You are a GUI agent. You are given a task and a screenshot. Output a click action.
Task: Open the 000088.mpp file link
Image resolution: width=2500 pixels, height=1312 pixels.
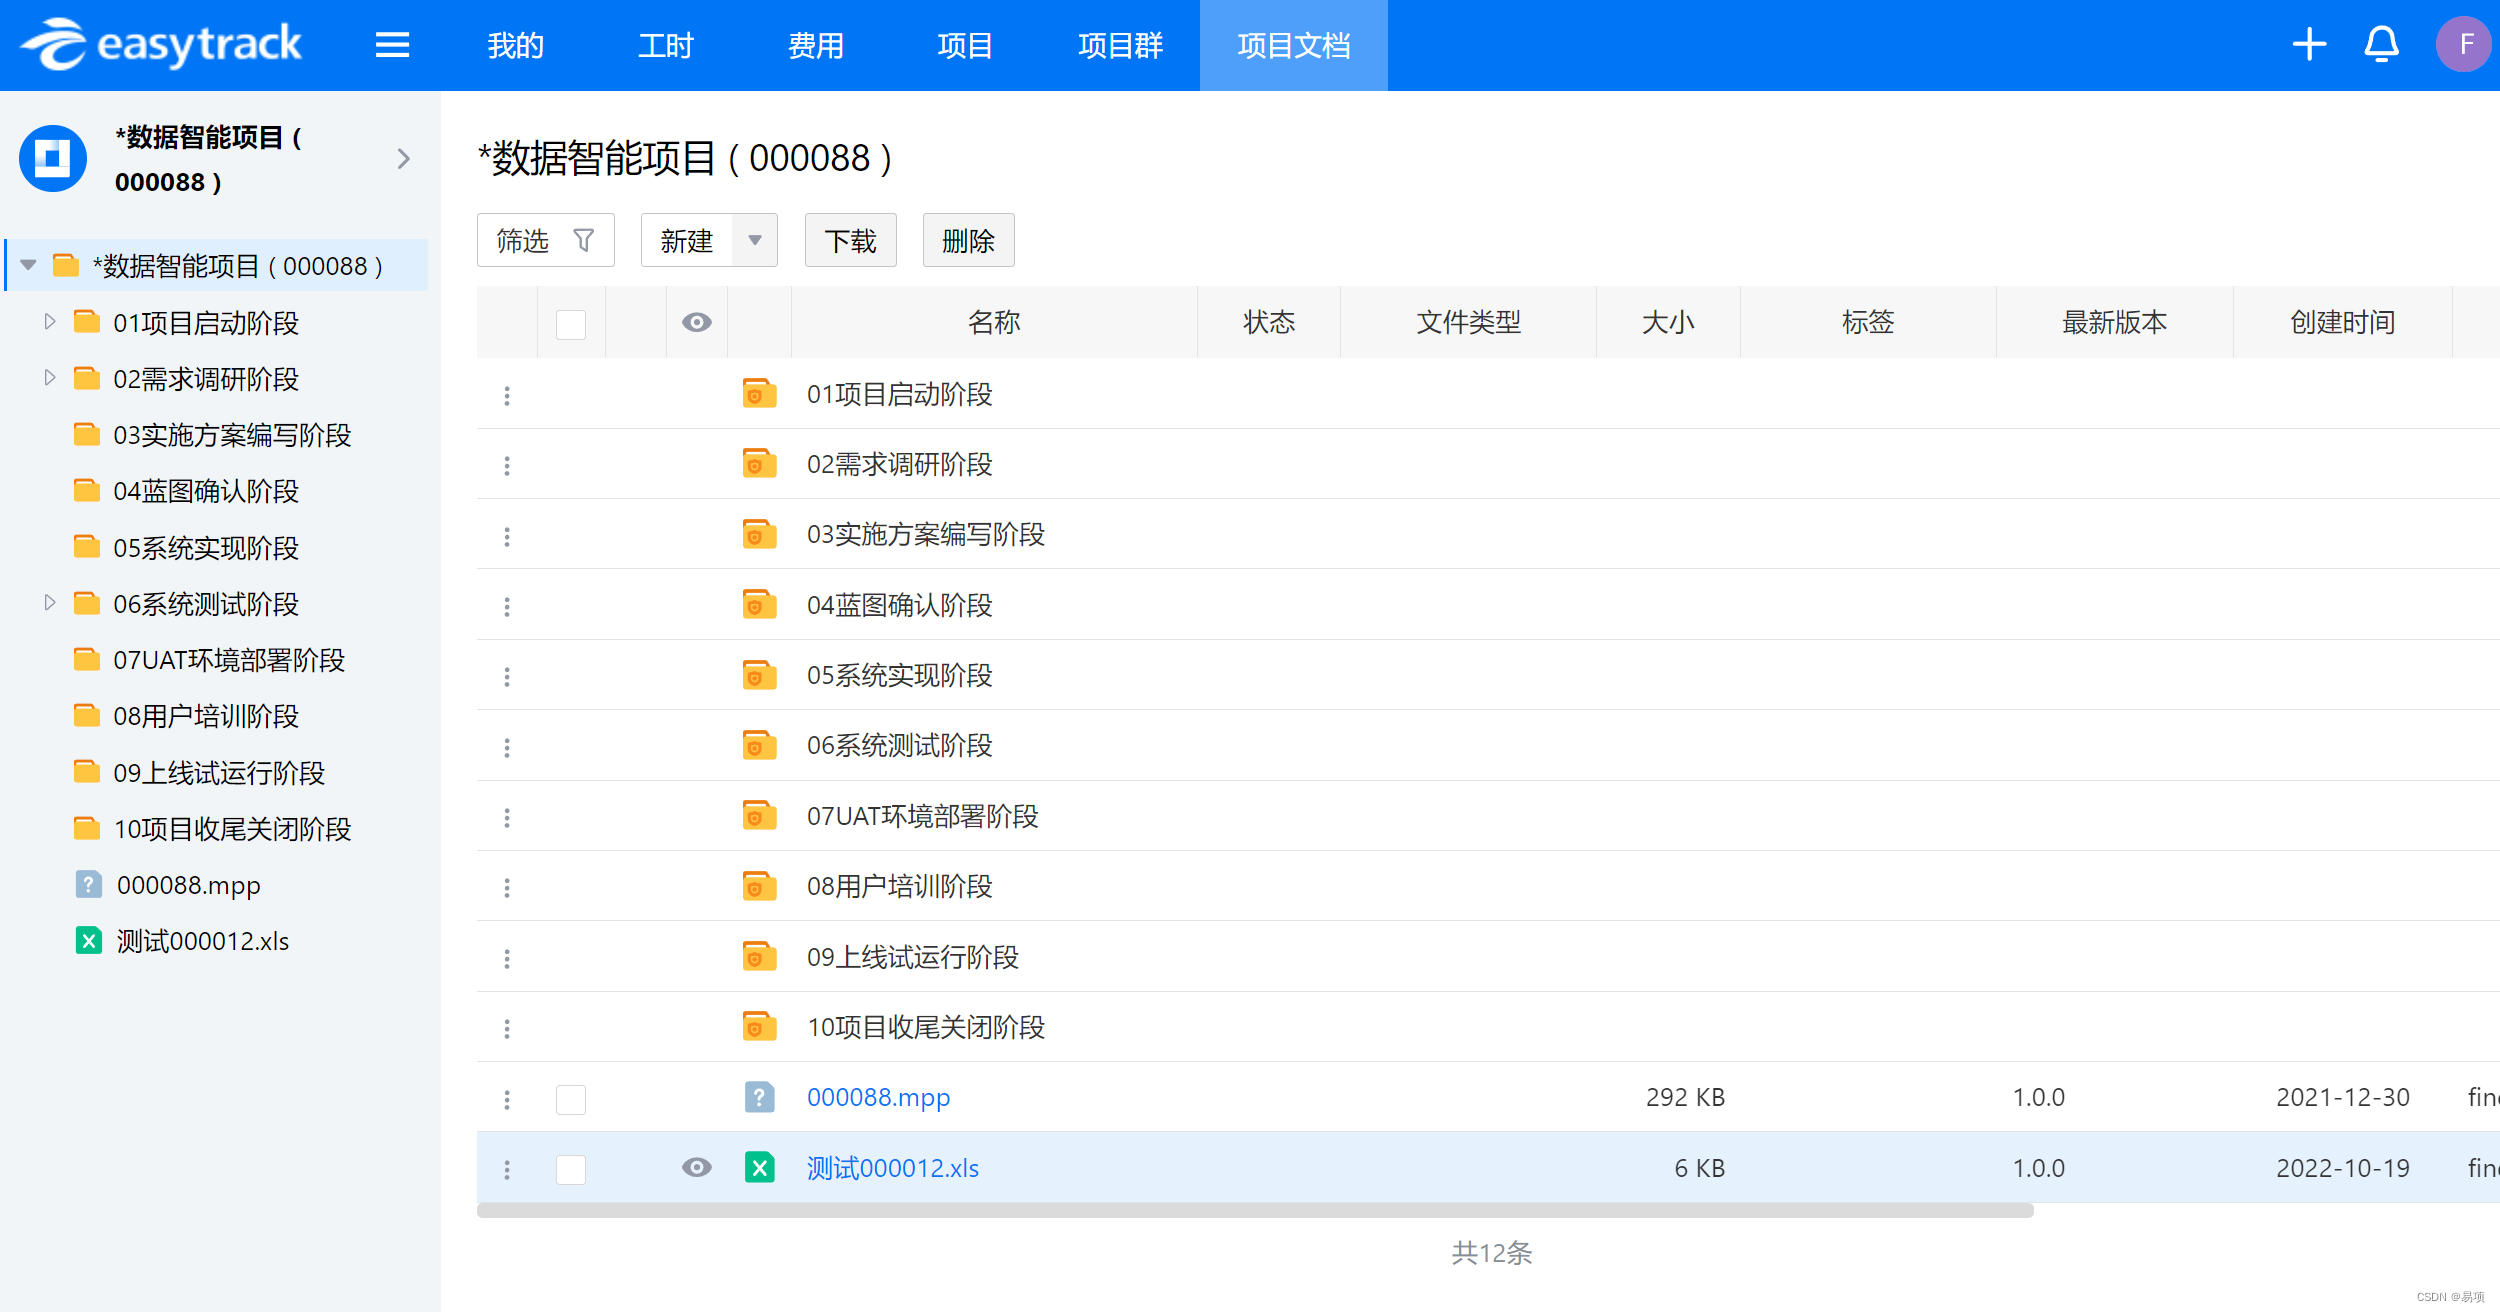[x=878, y=1097]
